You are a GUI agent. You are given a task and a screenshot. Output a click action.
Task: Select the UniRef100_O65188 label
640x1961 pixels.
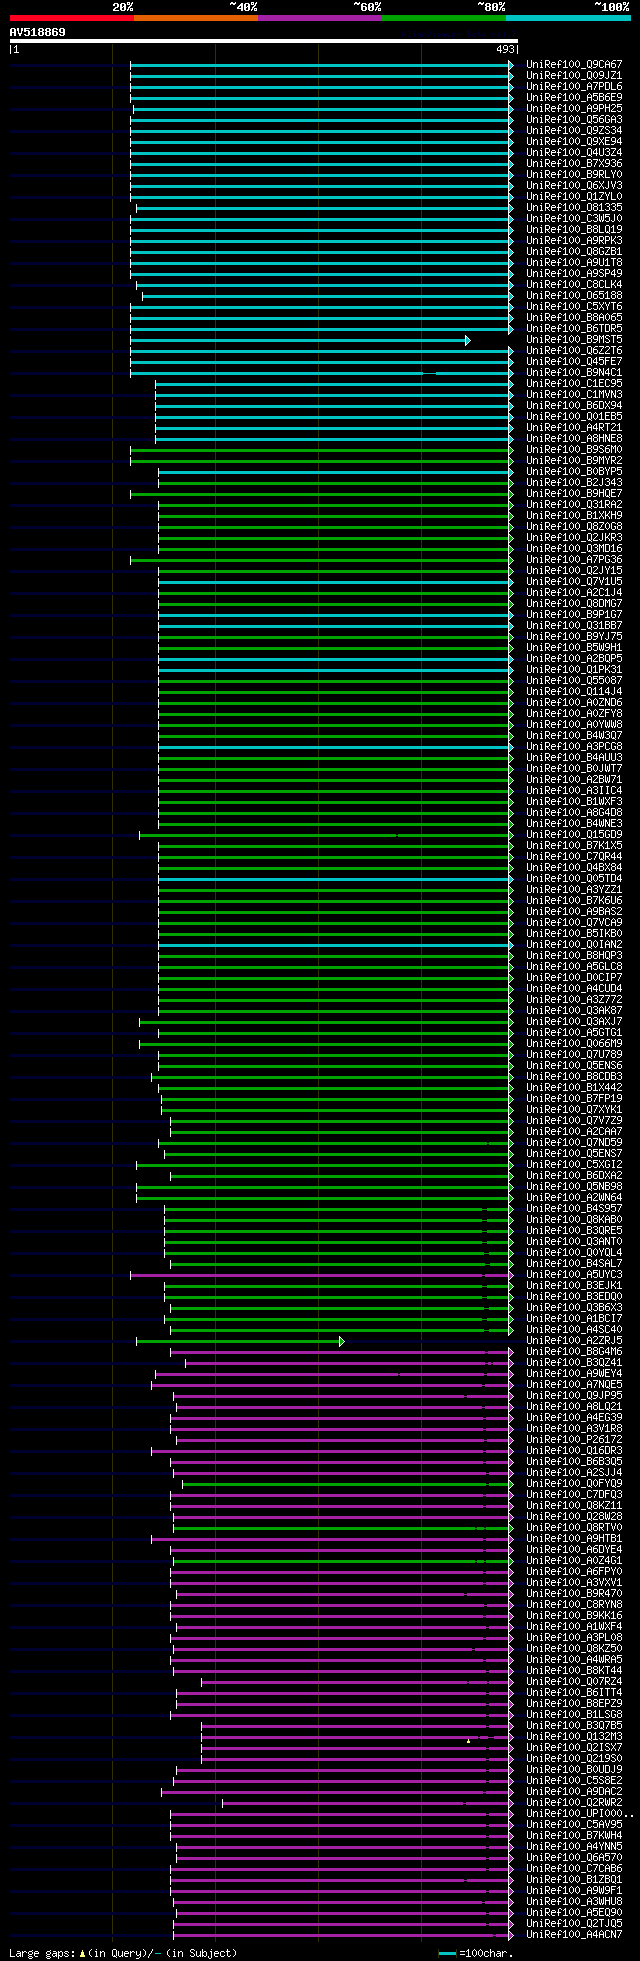574,296
